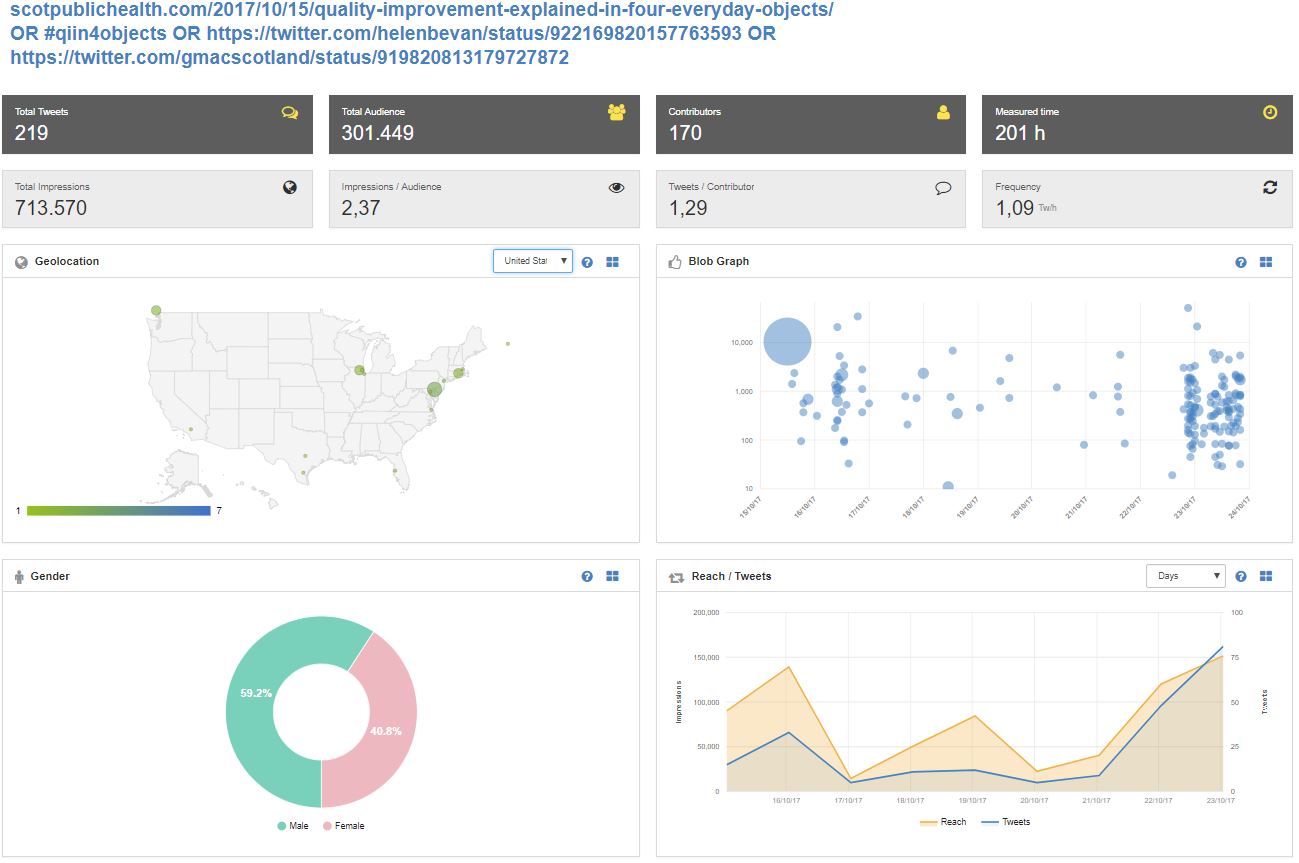Click the Gender panel grid icon
The image size is (1299, 863).
pos(613,577)
